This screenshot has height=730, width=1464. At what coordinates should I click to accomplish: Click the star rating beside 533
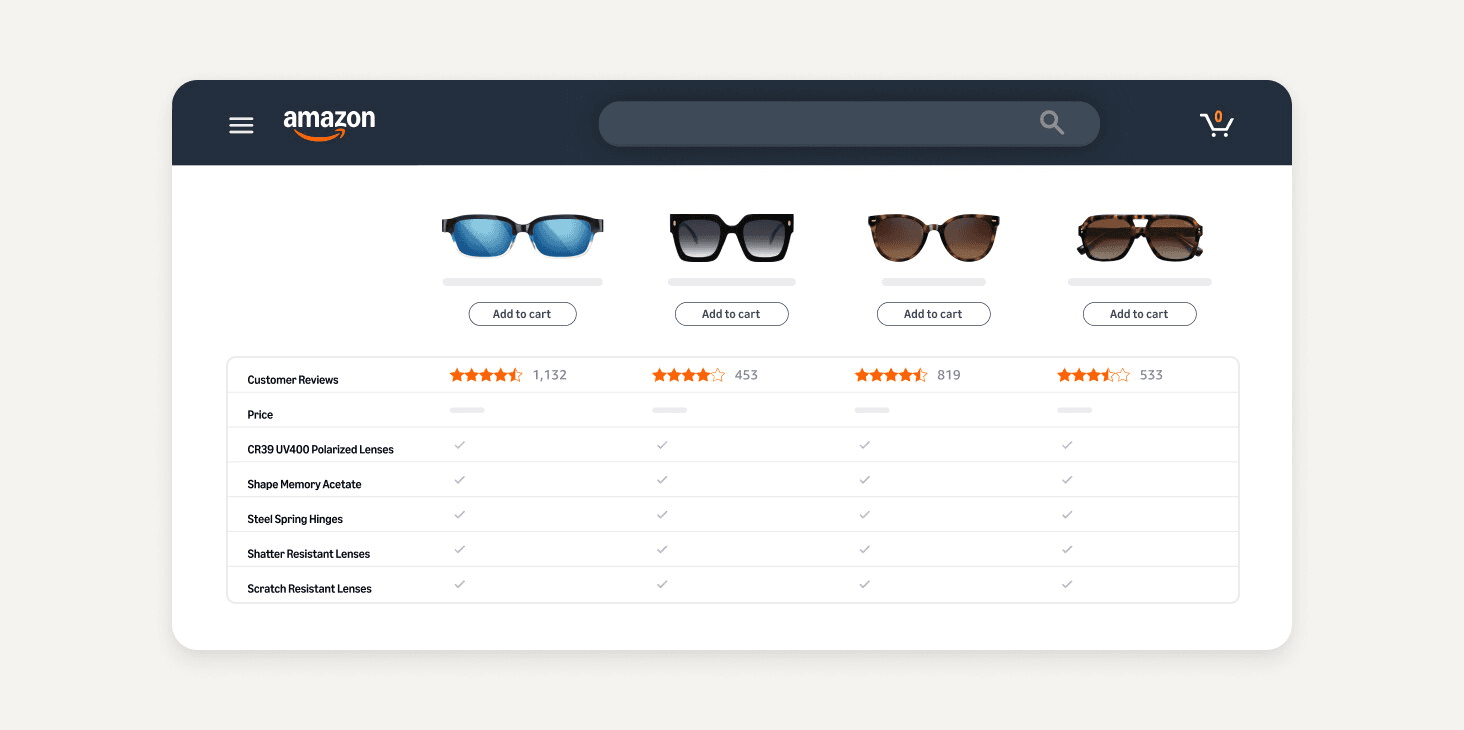tap(1094, 375)
